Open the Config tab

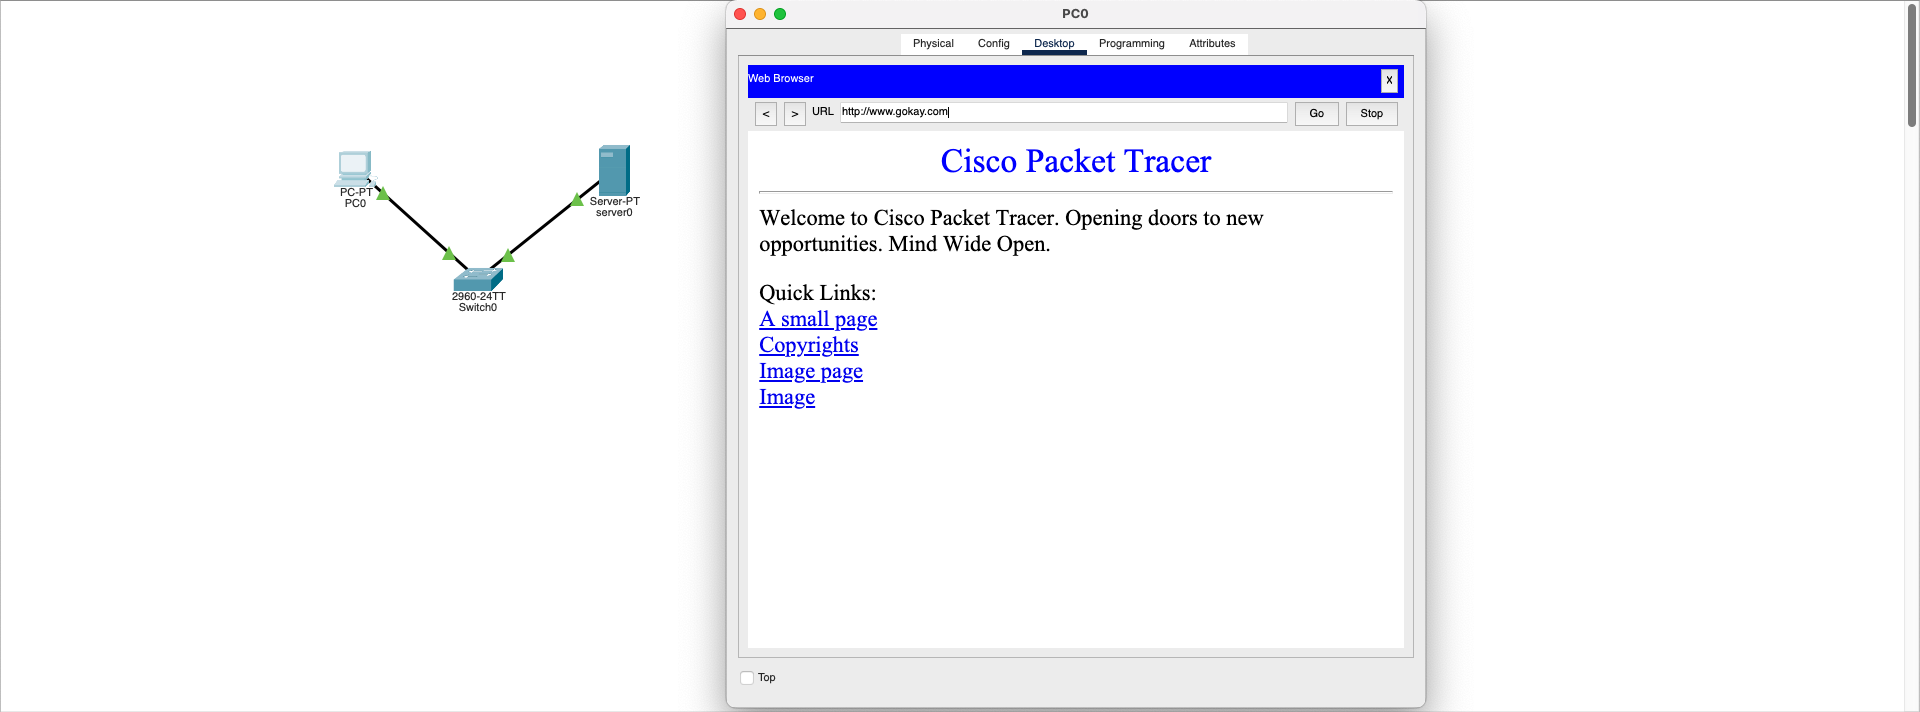(994, 44)
